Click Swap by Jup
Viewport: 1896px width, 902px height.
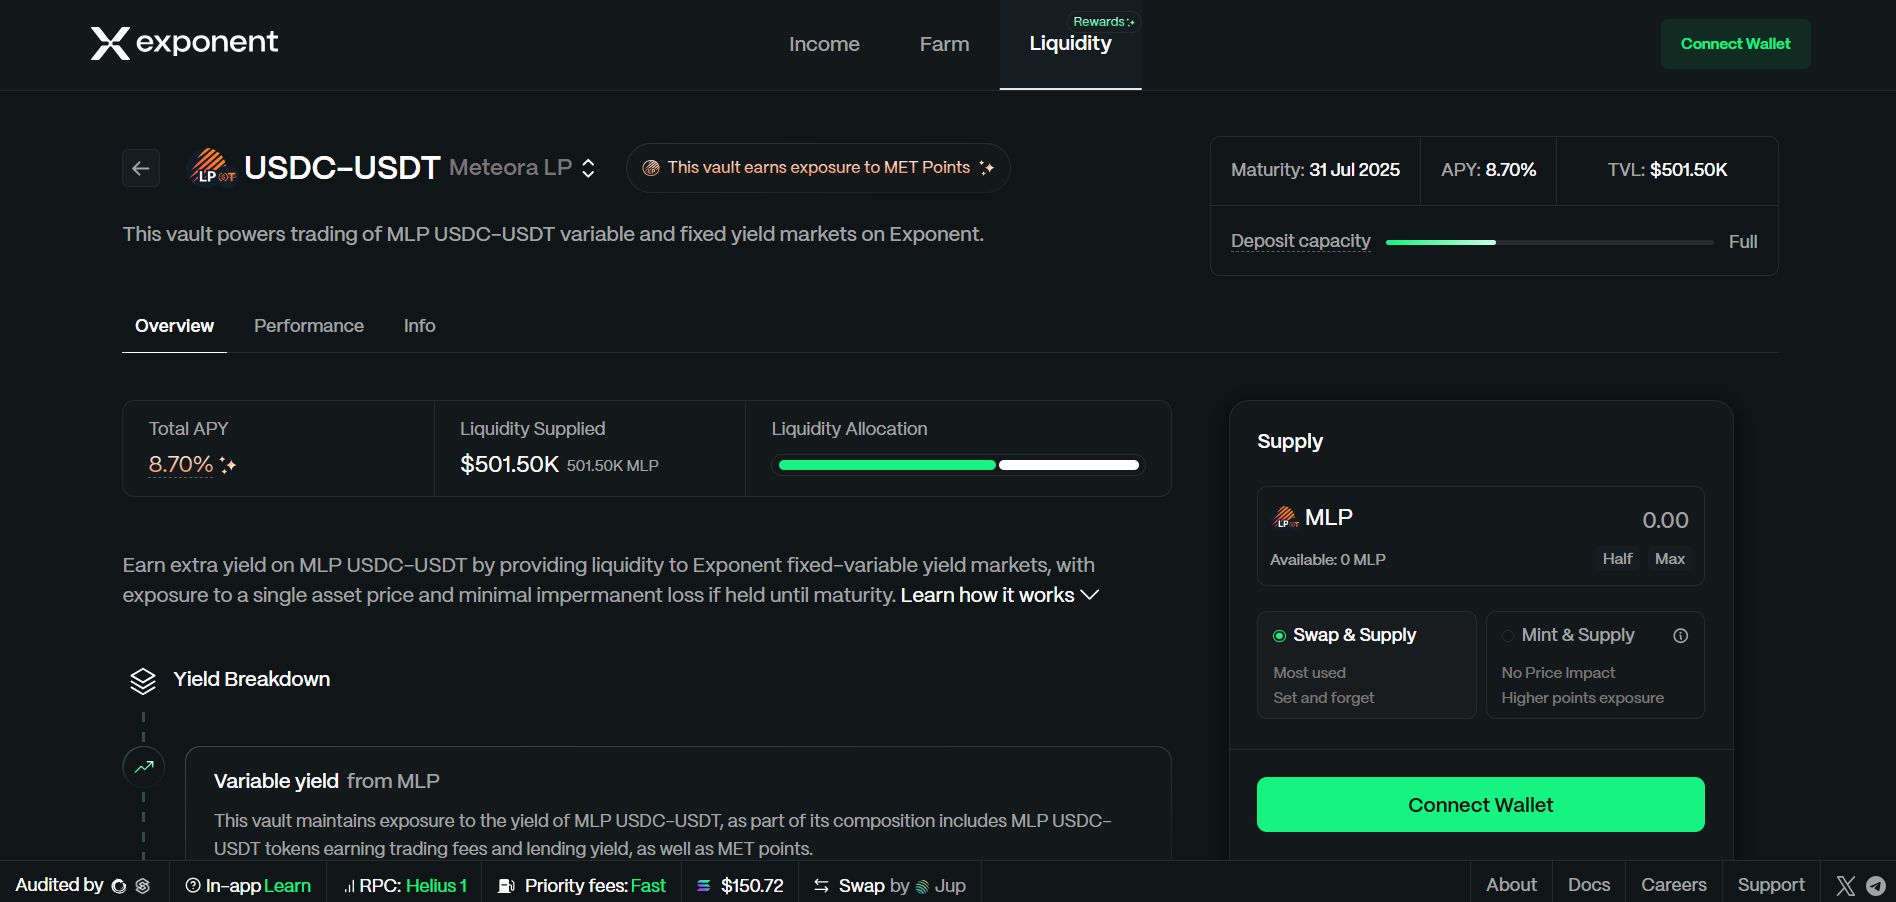[890, 886]
